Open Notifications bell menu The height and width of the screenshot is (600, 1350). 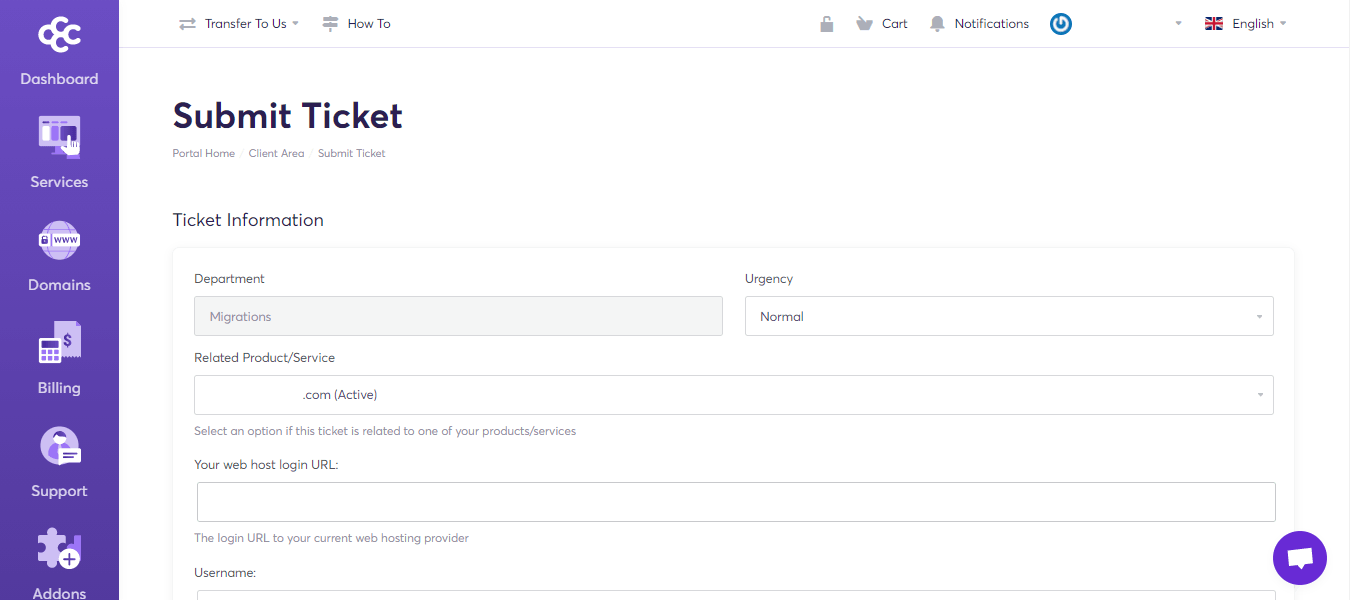click(979, 24)
